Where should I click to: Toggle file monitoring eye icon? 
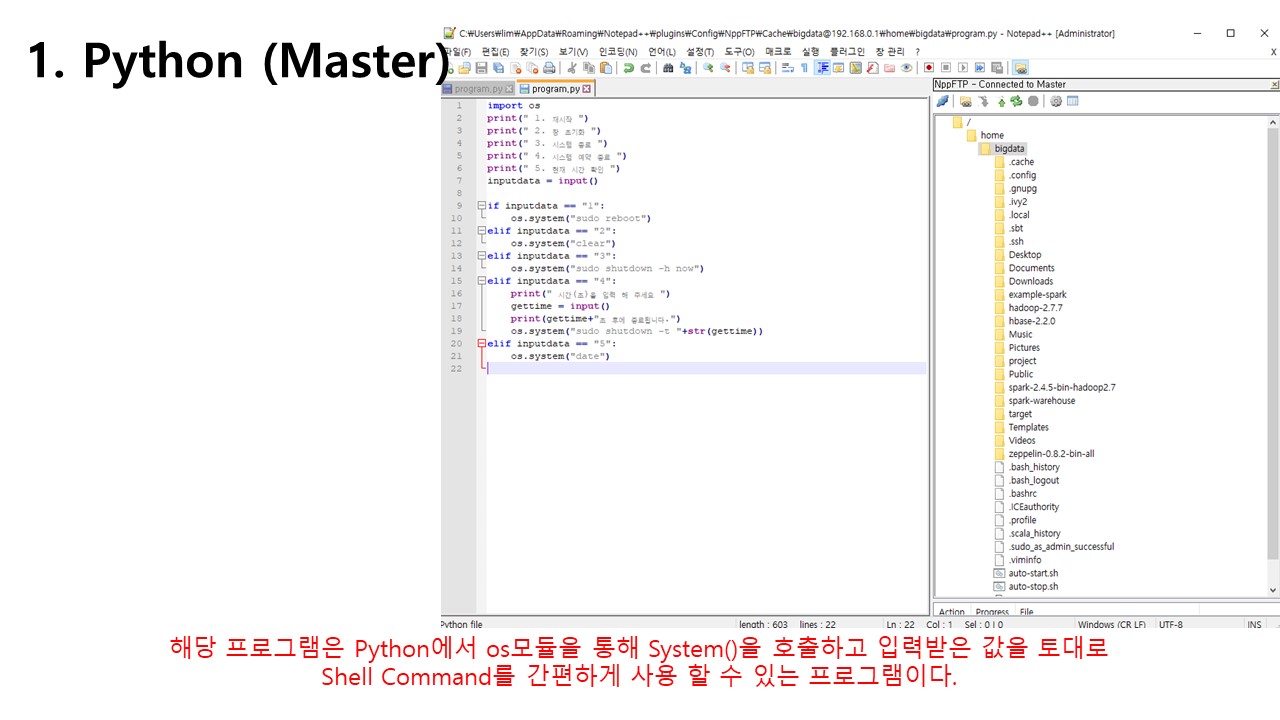(906, 68)
